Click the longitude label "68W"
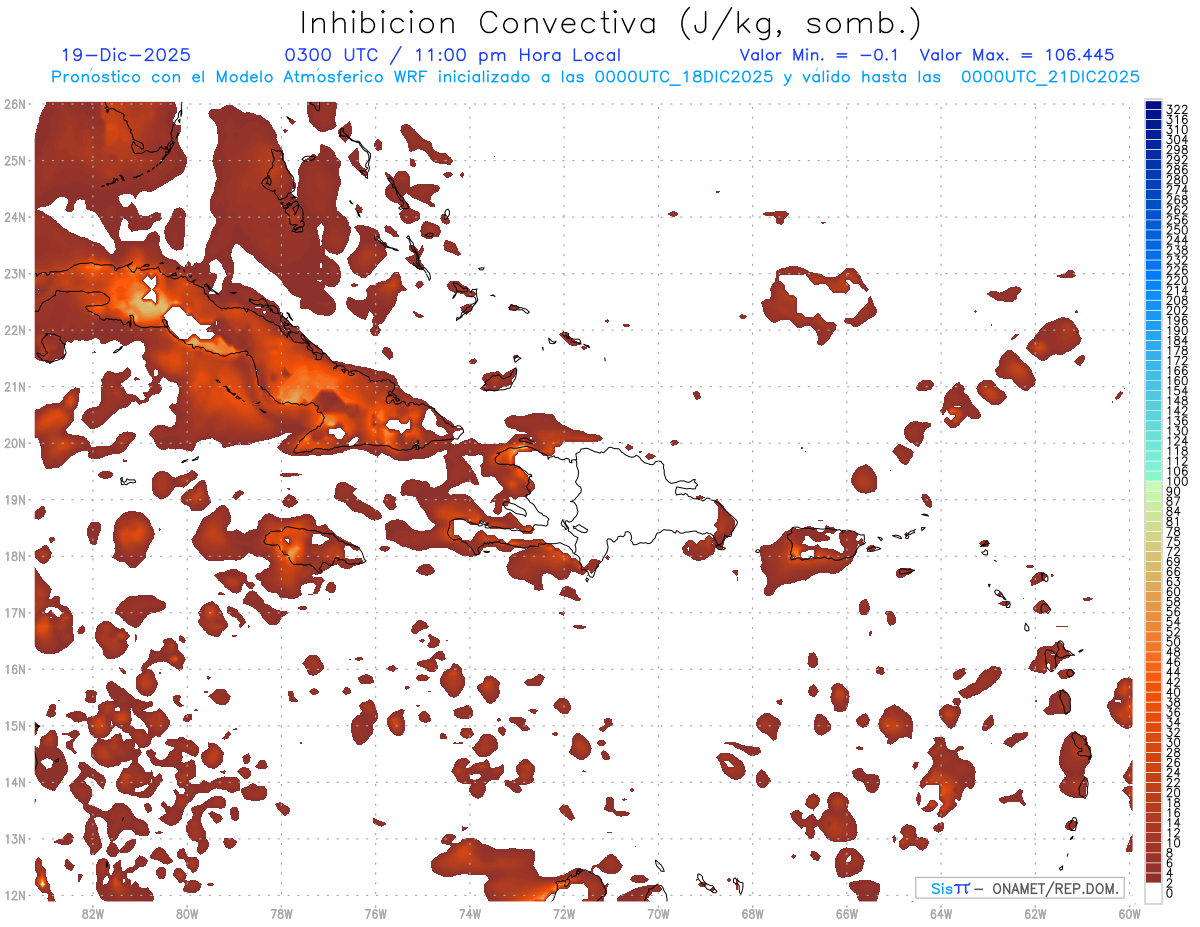 pos(752,912)
